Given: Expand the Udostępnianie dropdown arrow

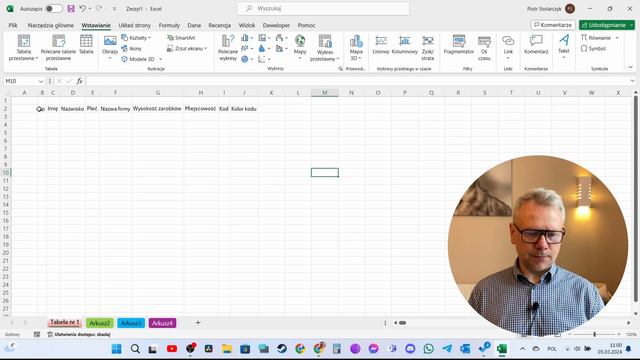Looking at the screenshot, I should tap(631, 25).
